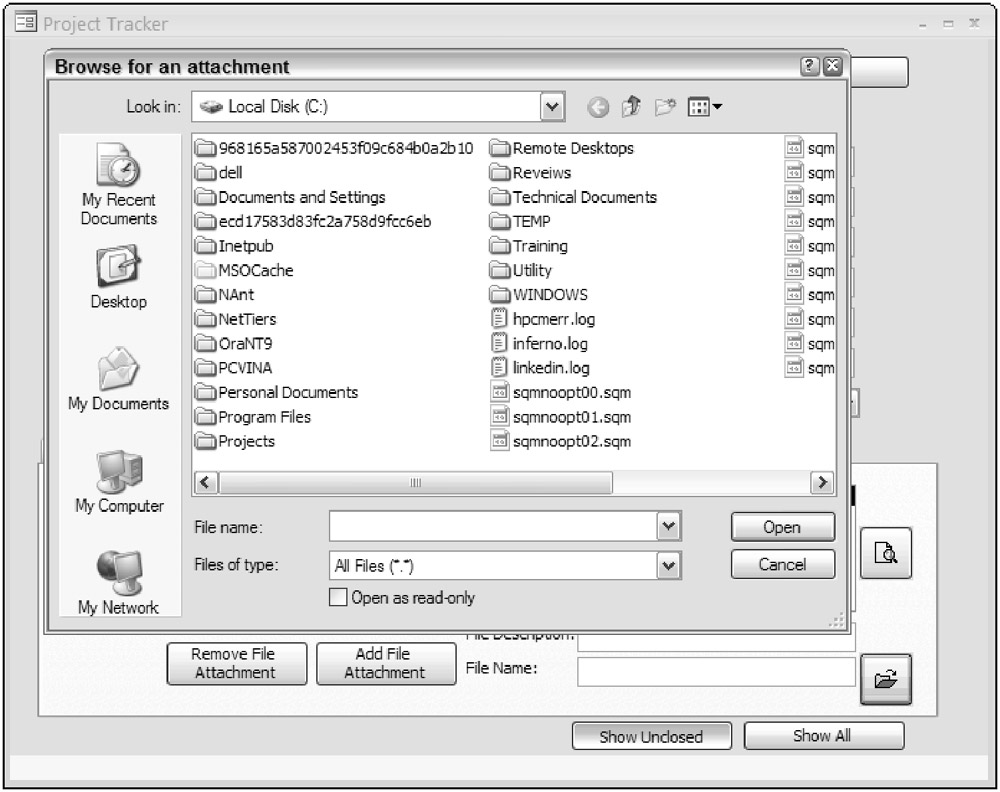1000x792 pixels.
Task: Create a new folder via toolbar icon
Action: pyautogui.click(x=665, y=107)
